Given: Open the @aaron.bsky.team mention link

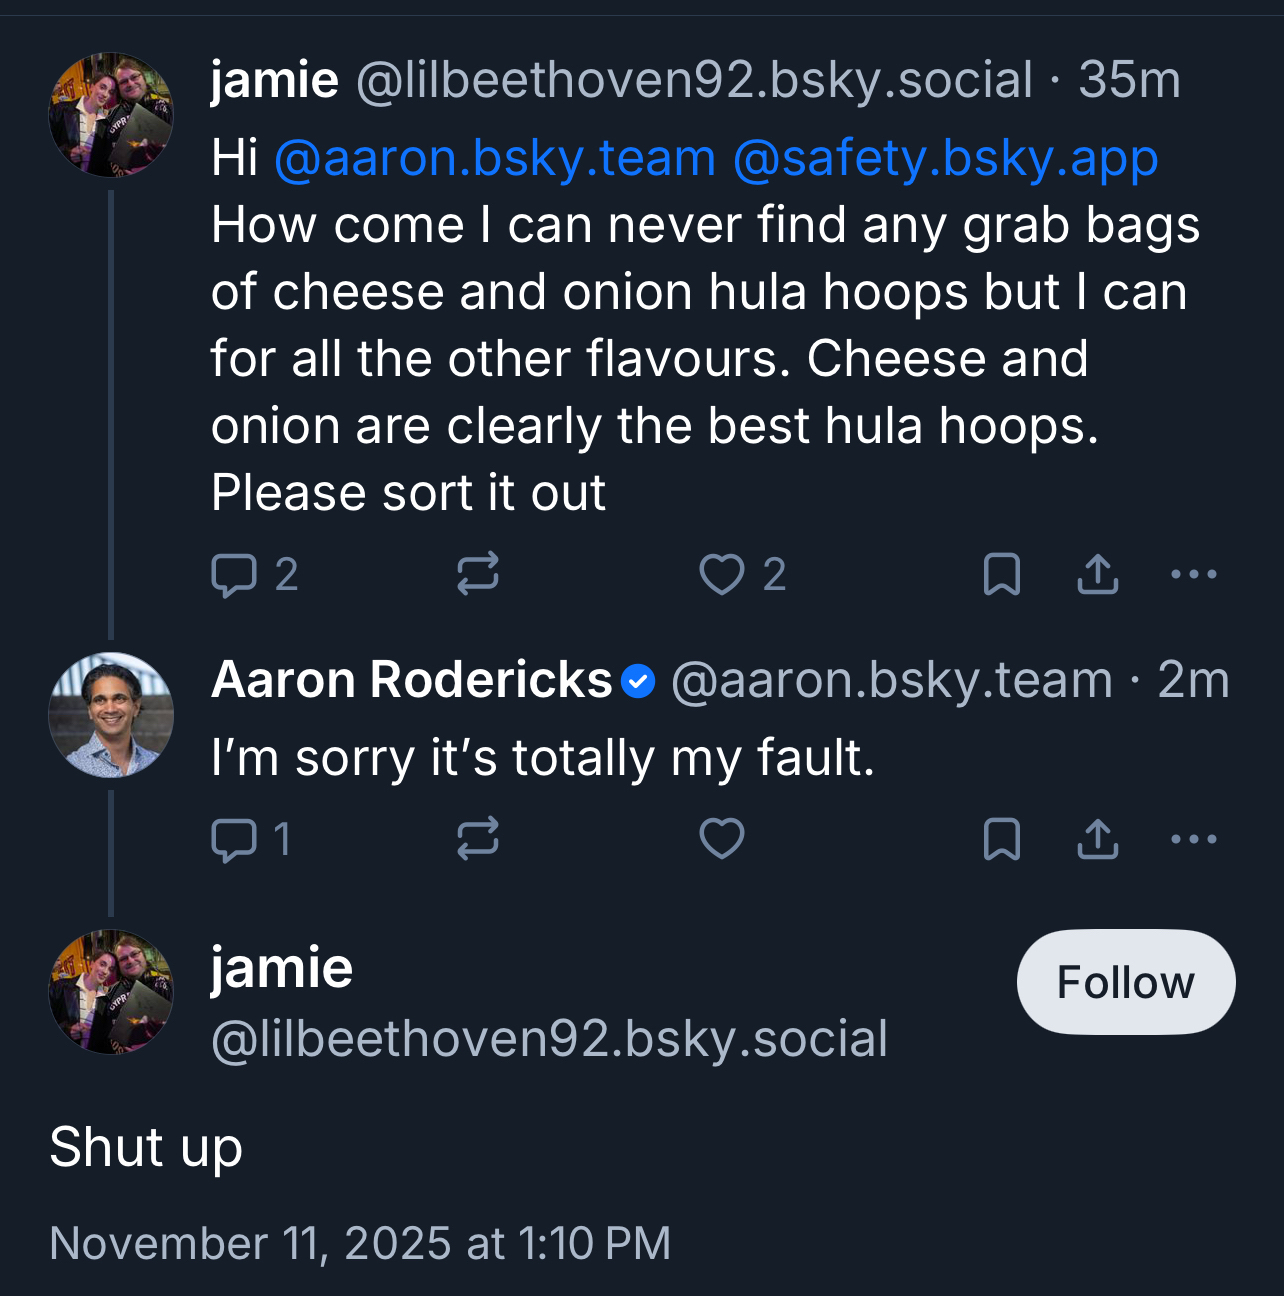Looking at the screenshot, I should pos(494,159).
